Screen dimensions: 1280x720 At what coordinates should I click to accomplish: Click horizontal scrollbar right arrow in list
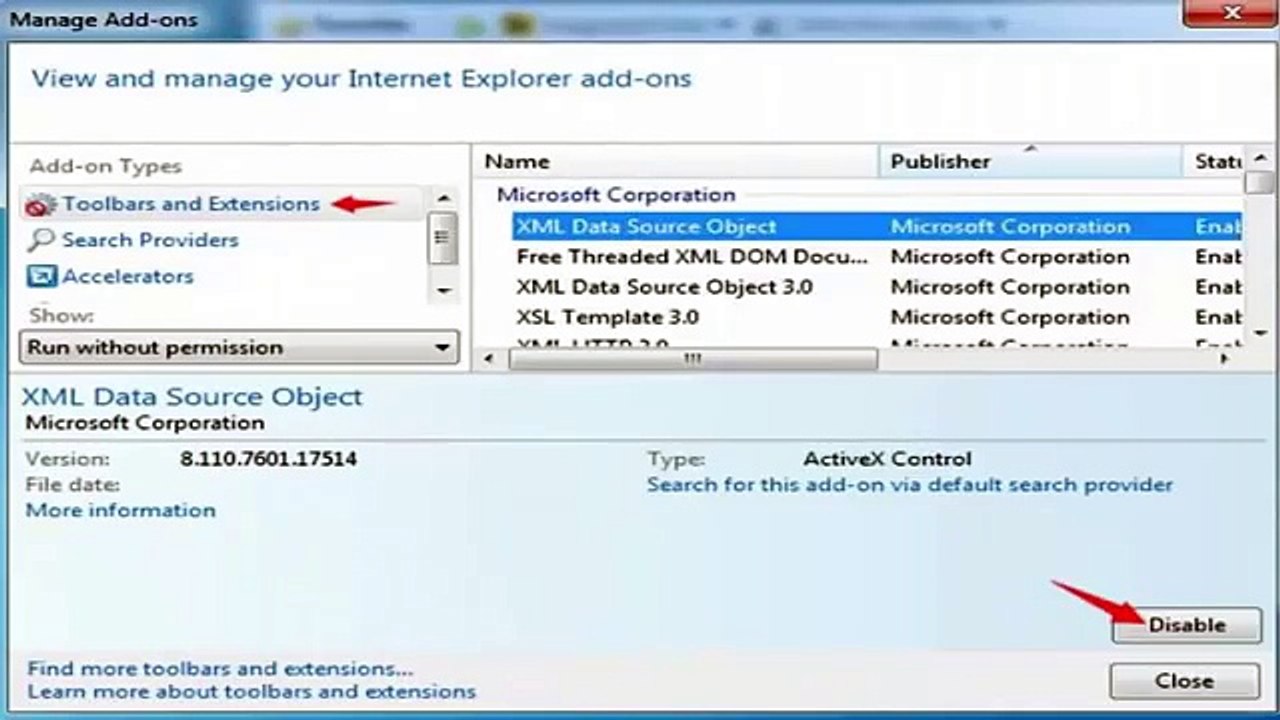[x=1224, y=359]
